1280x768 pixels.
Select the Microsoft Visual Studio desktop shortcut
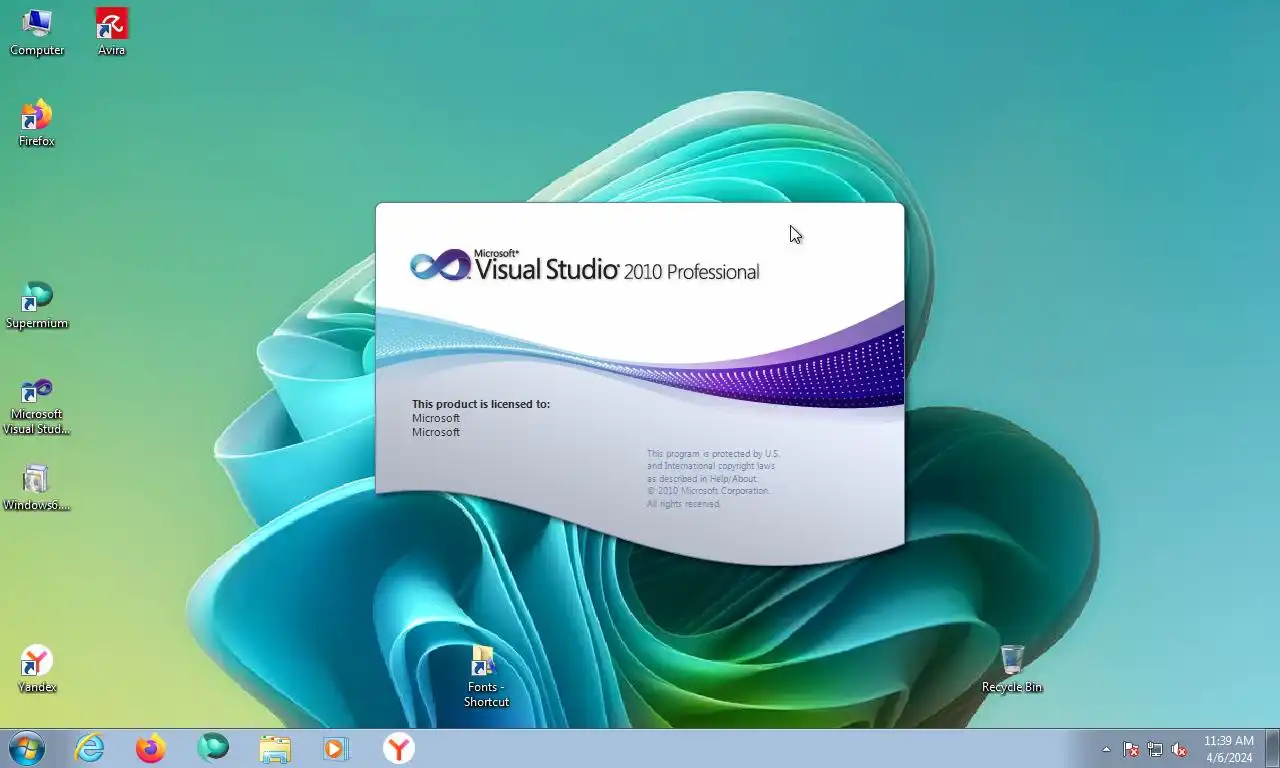[x=37, y=405]
